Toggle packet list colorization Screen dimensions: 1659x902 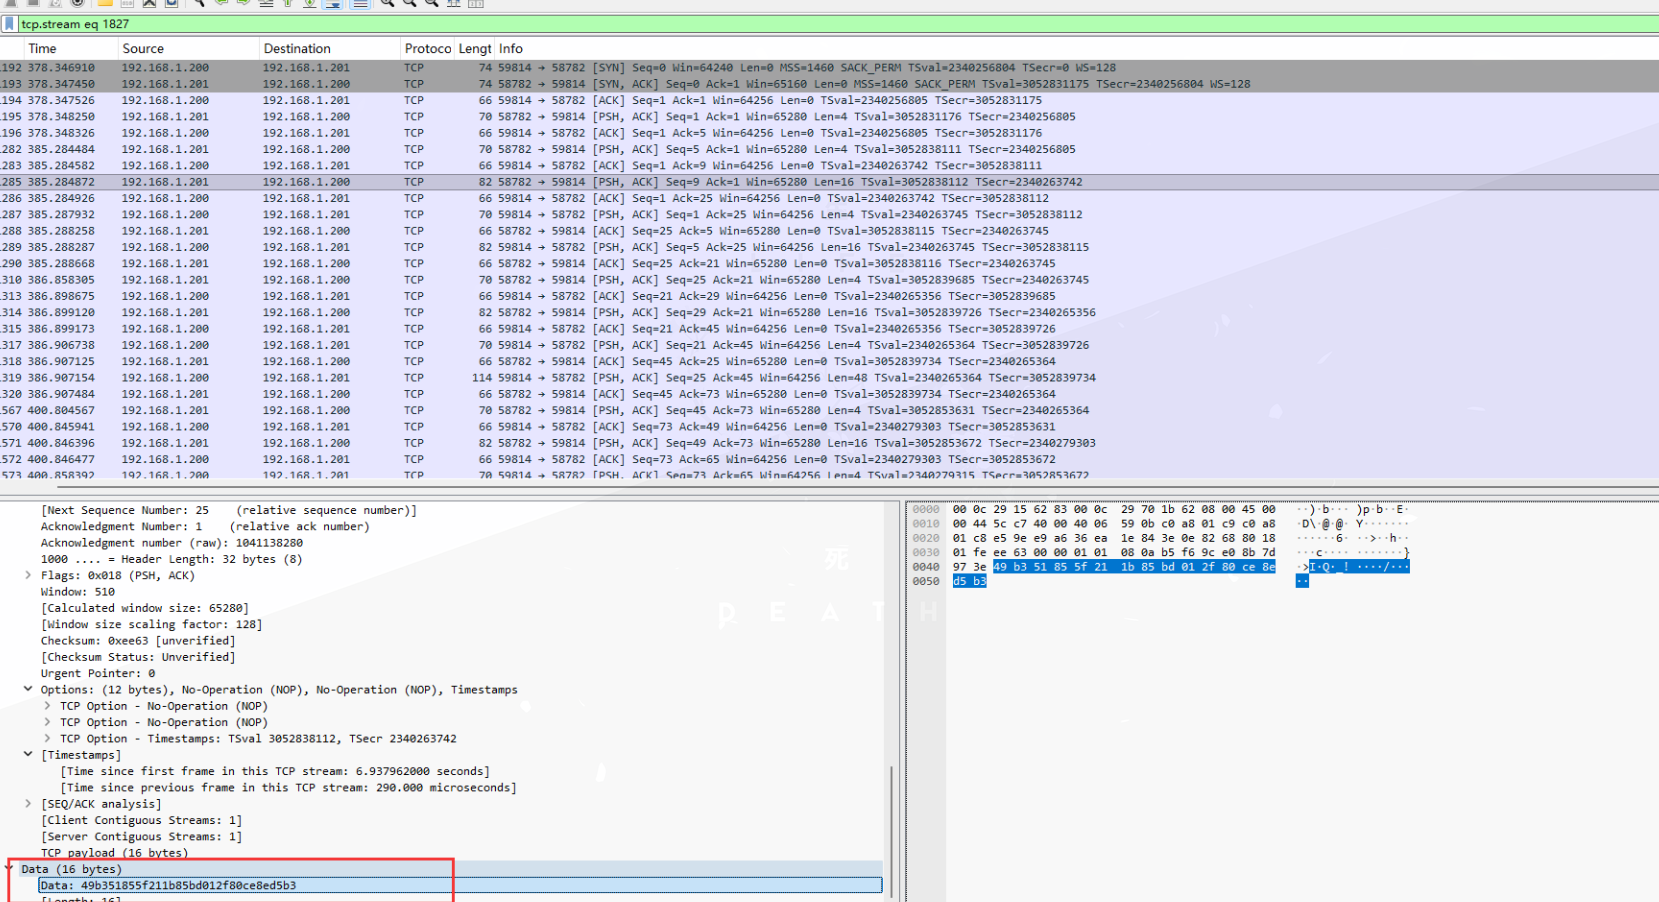click(360, 3)
